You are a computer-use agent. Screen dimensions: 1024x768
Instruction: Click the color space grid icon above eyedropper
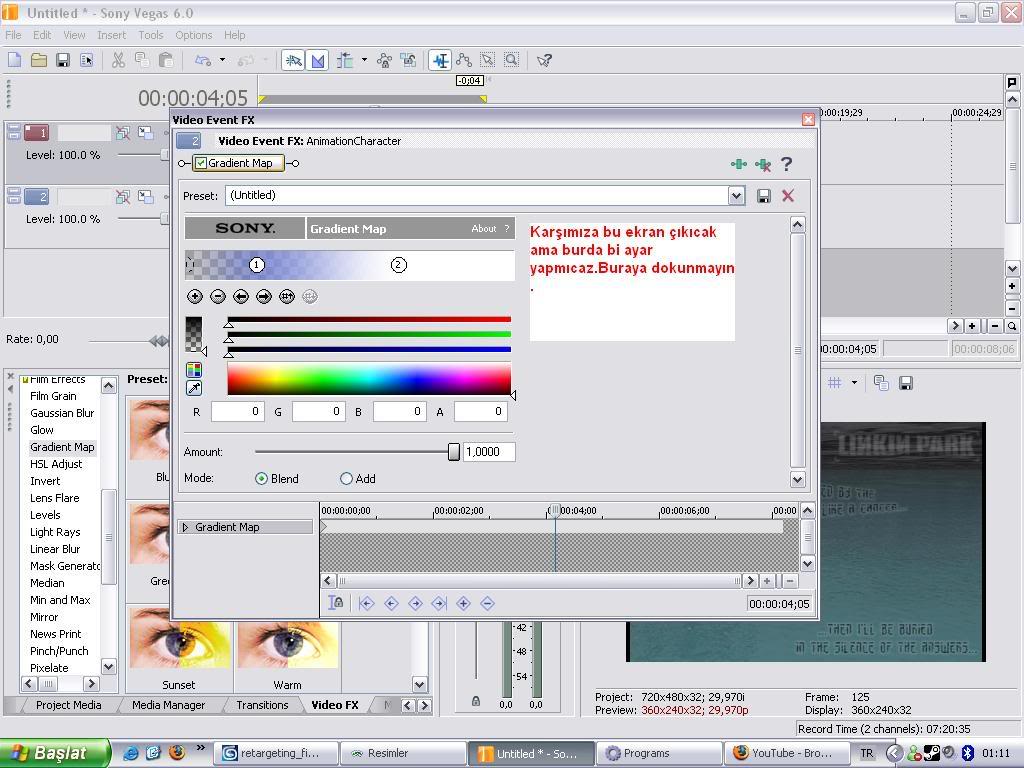(194, 370)
